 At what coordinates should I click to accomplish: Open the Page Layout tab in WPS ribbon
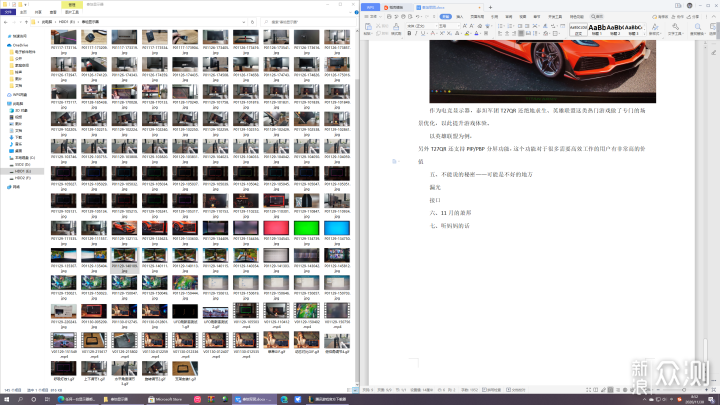477,17
